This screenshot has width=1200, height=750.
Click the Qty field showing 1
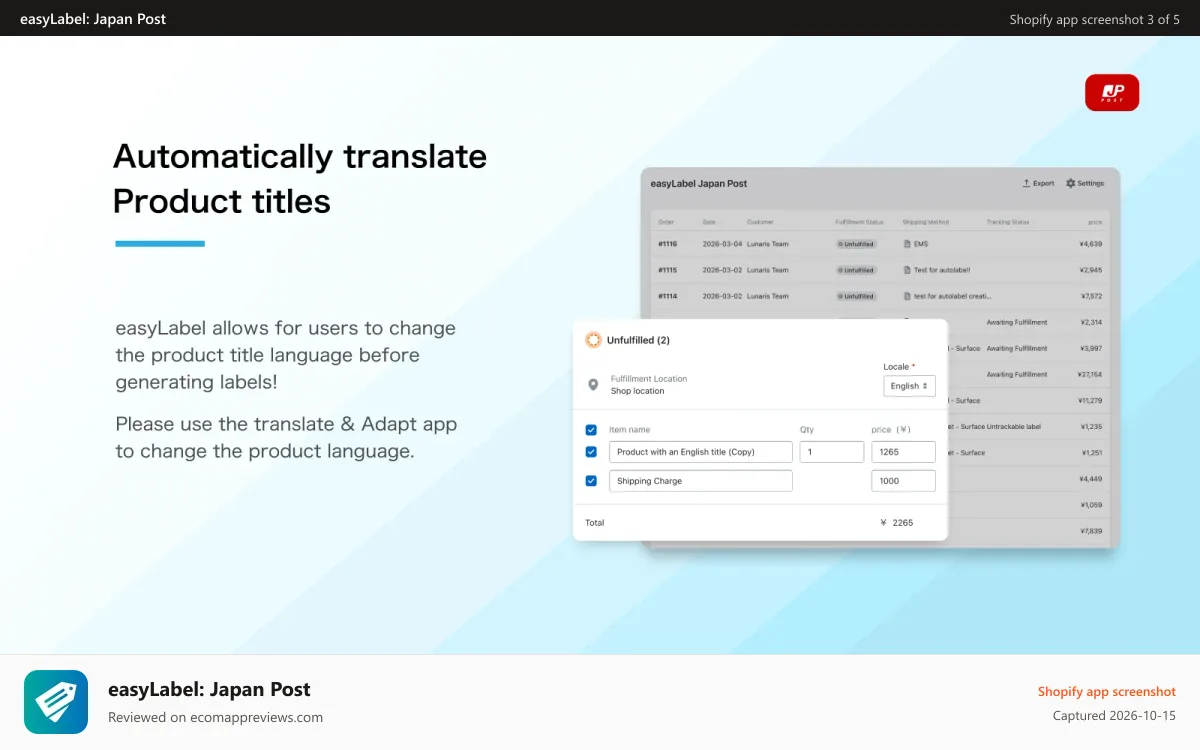pos(832,452)
